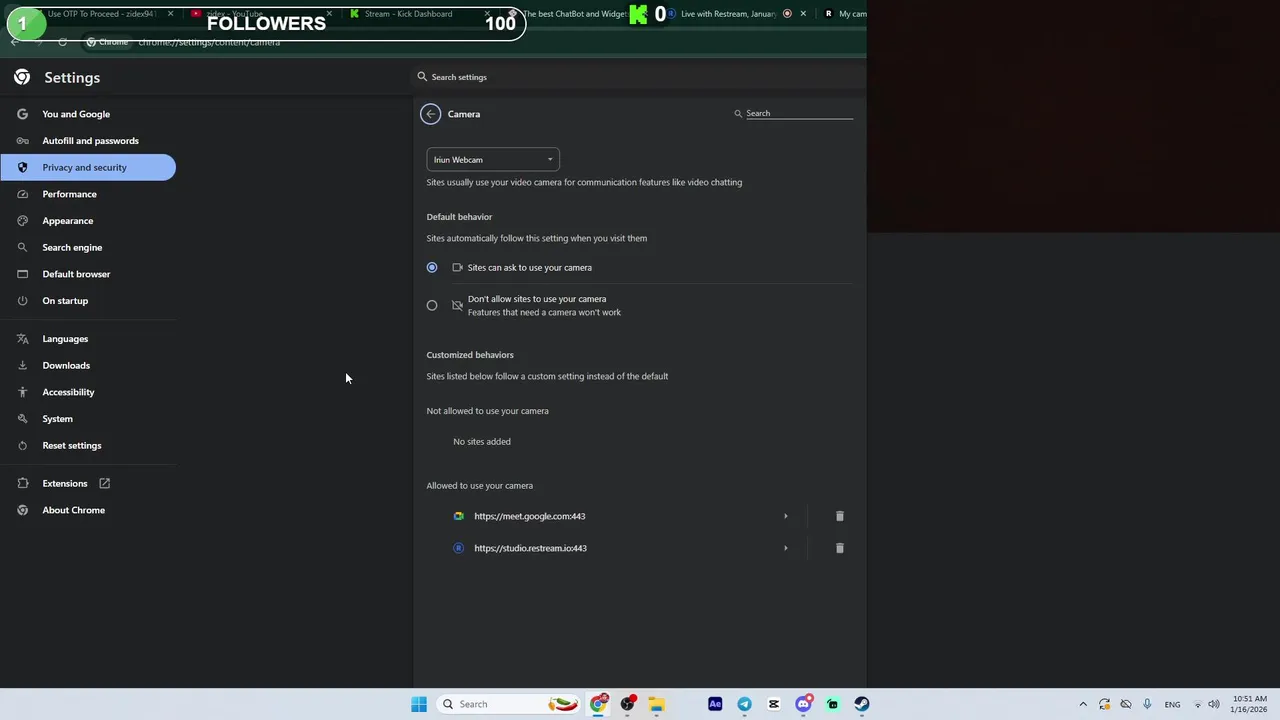This screenshot has height=720, width=1280.
Task: Go back using the Camera back arrow
Action: tap(430, 114)
